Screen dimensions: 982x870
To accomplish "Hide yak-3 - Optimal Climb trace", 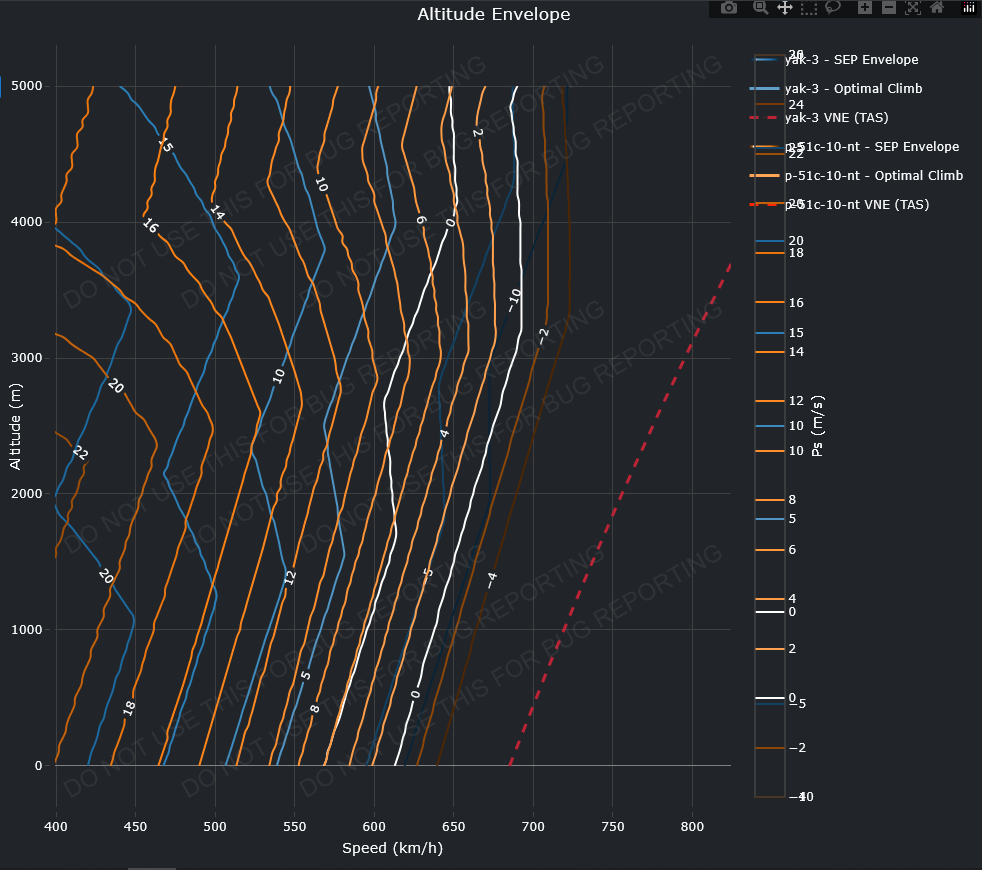I will click(852, 89).
